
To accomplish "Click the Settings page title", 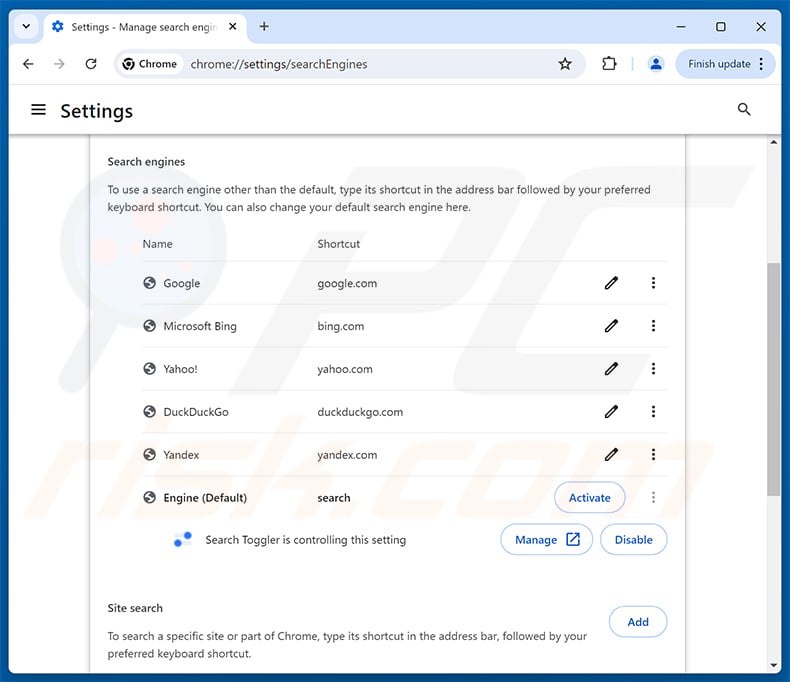I will pos(97,111).
